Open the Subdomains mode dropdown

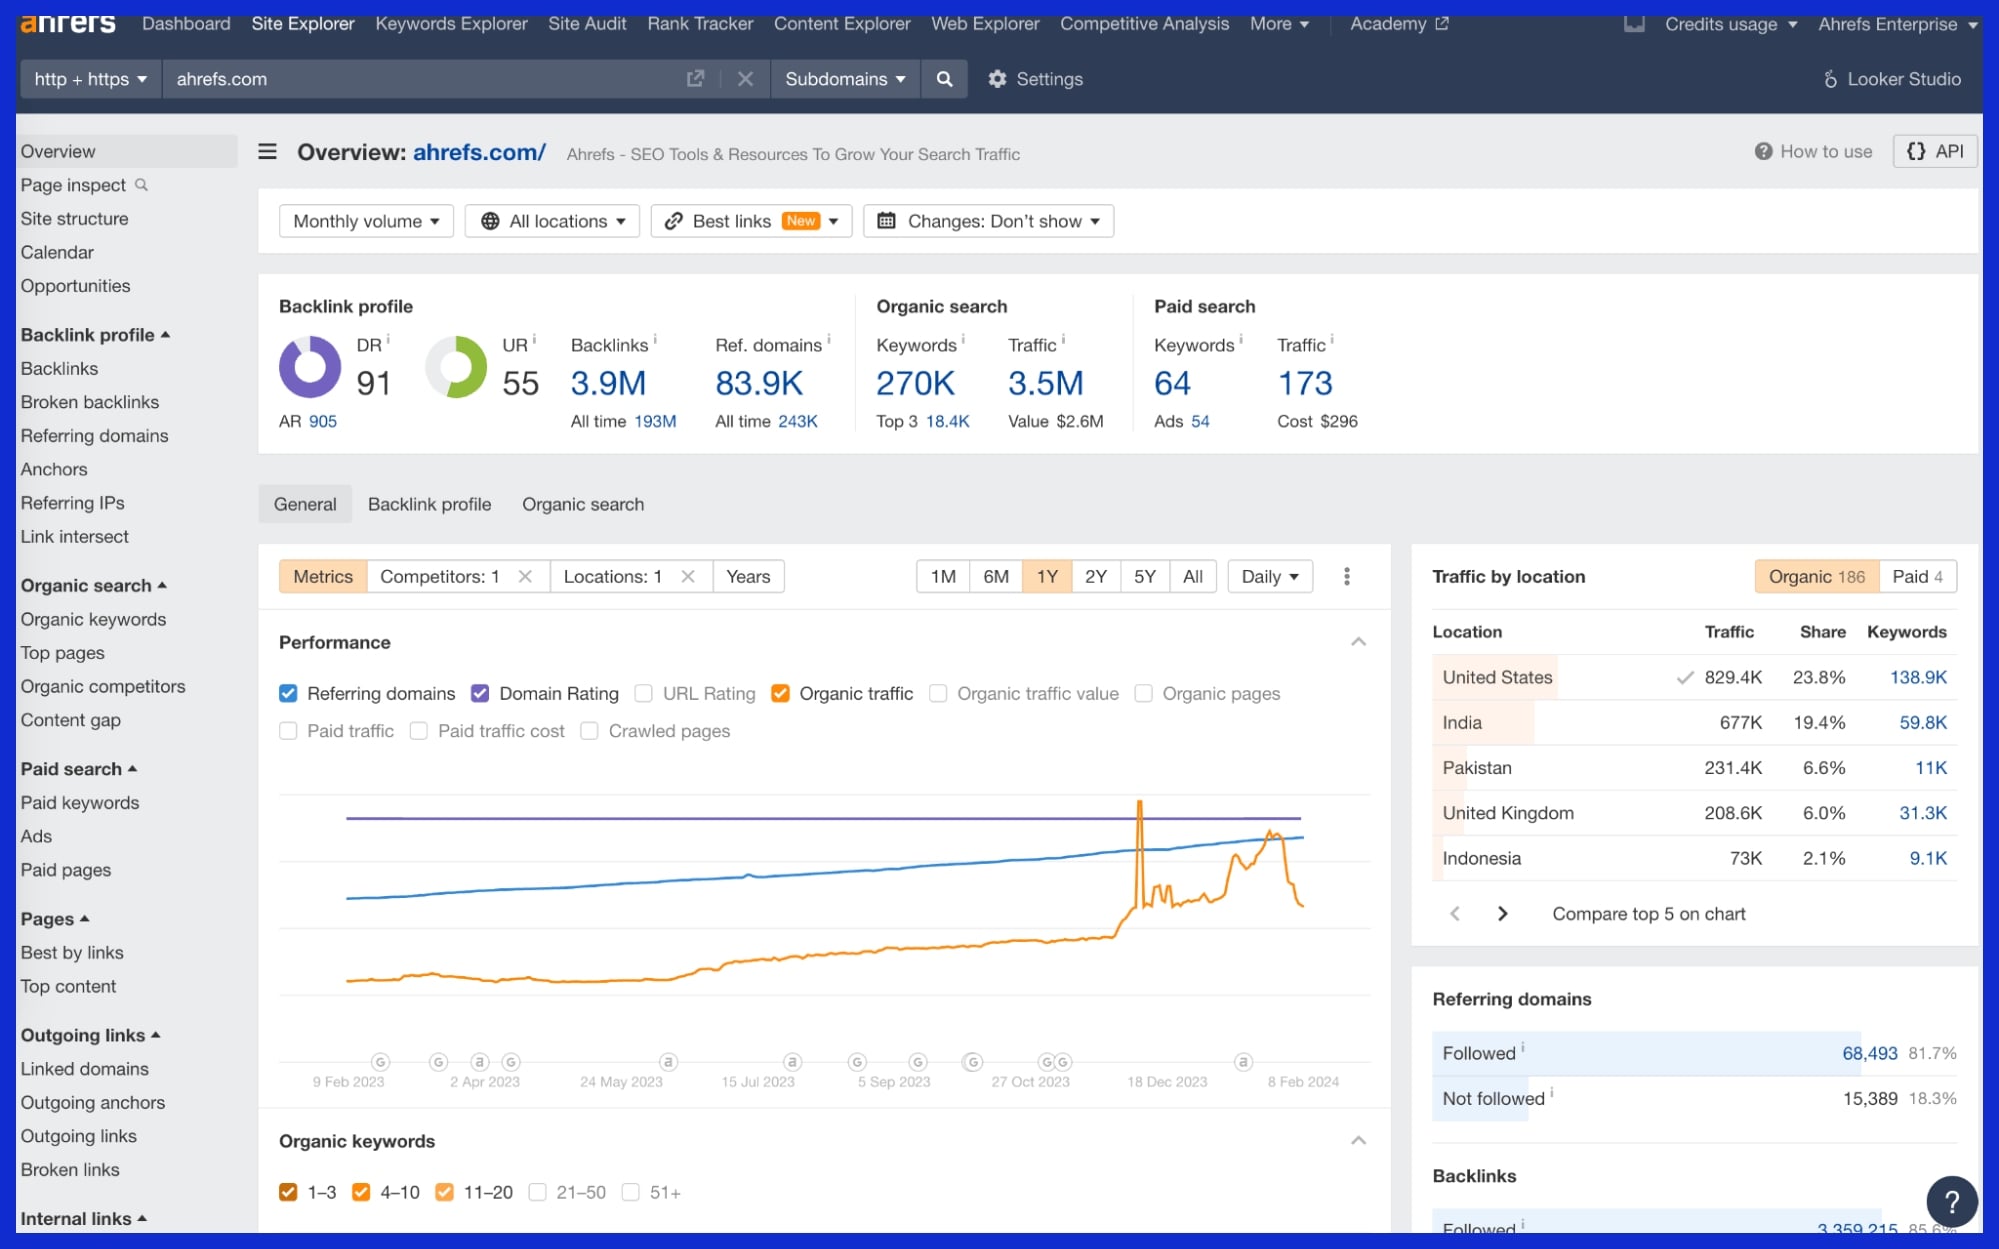pos(845,78)
